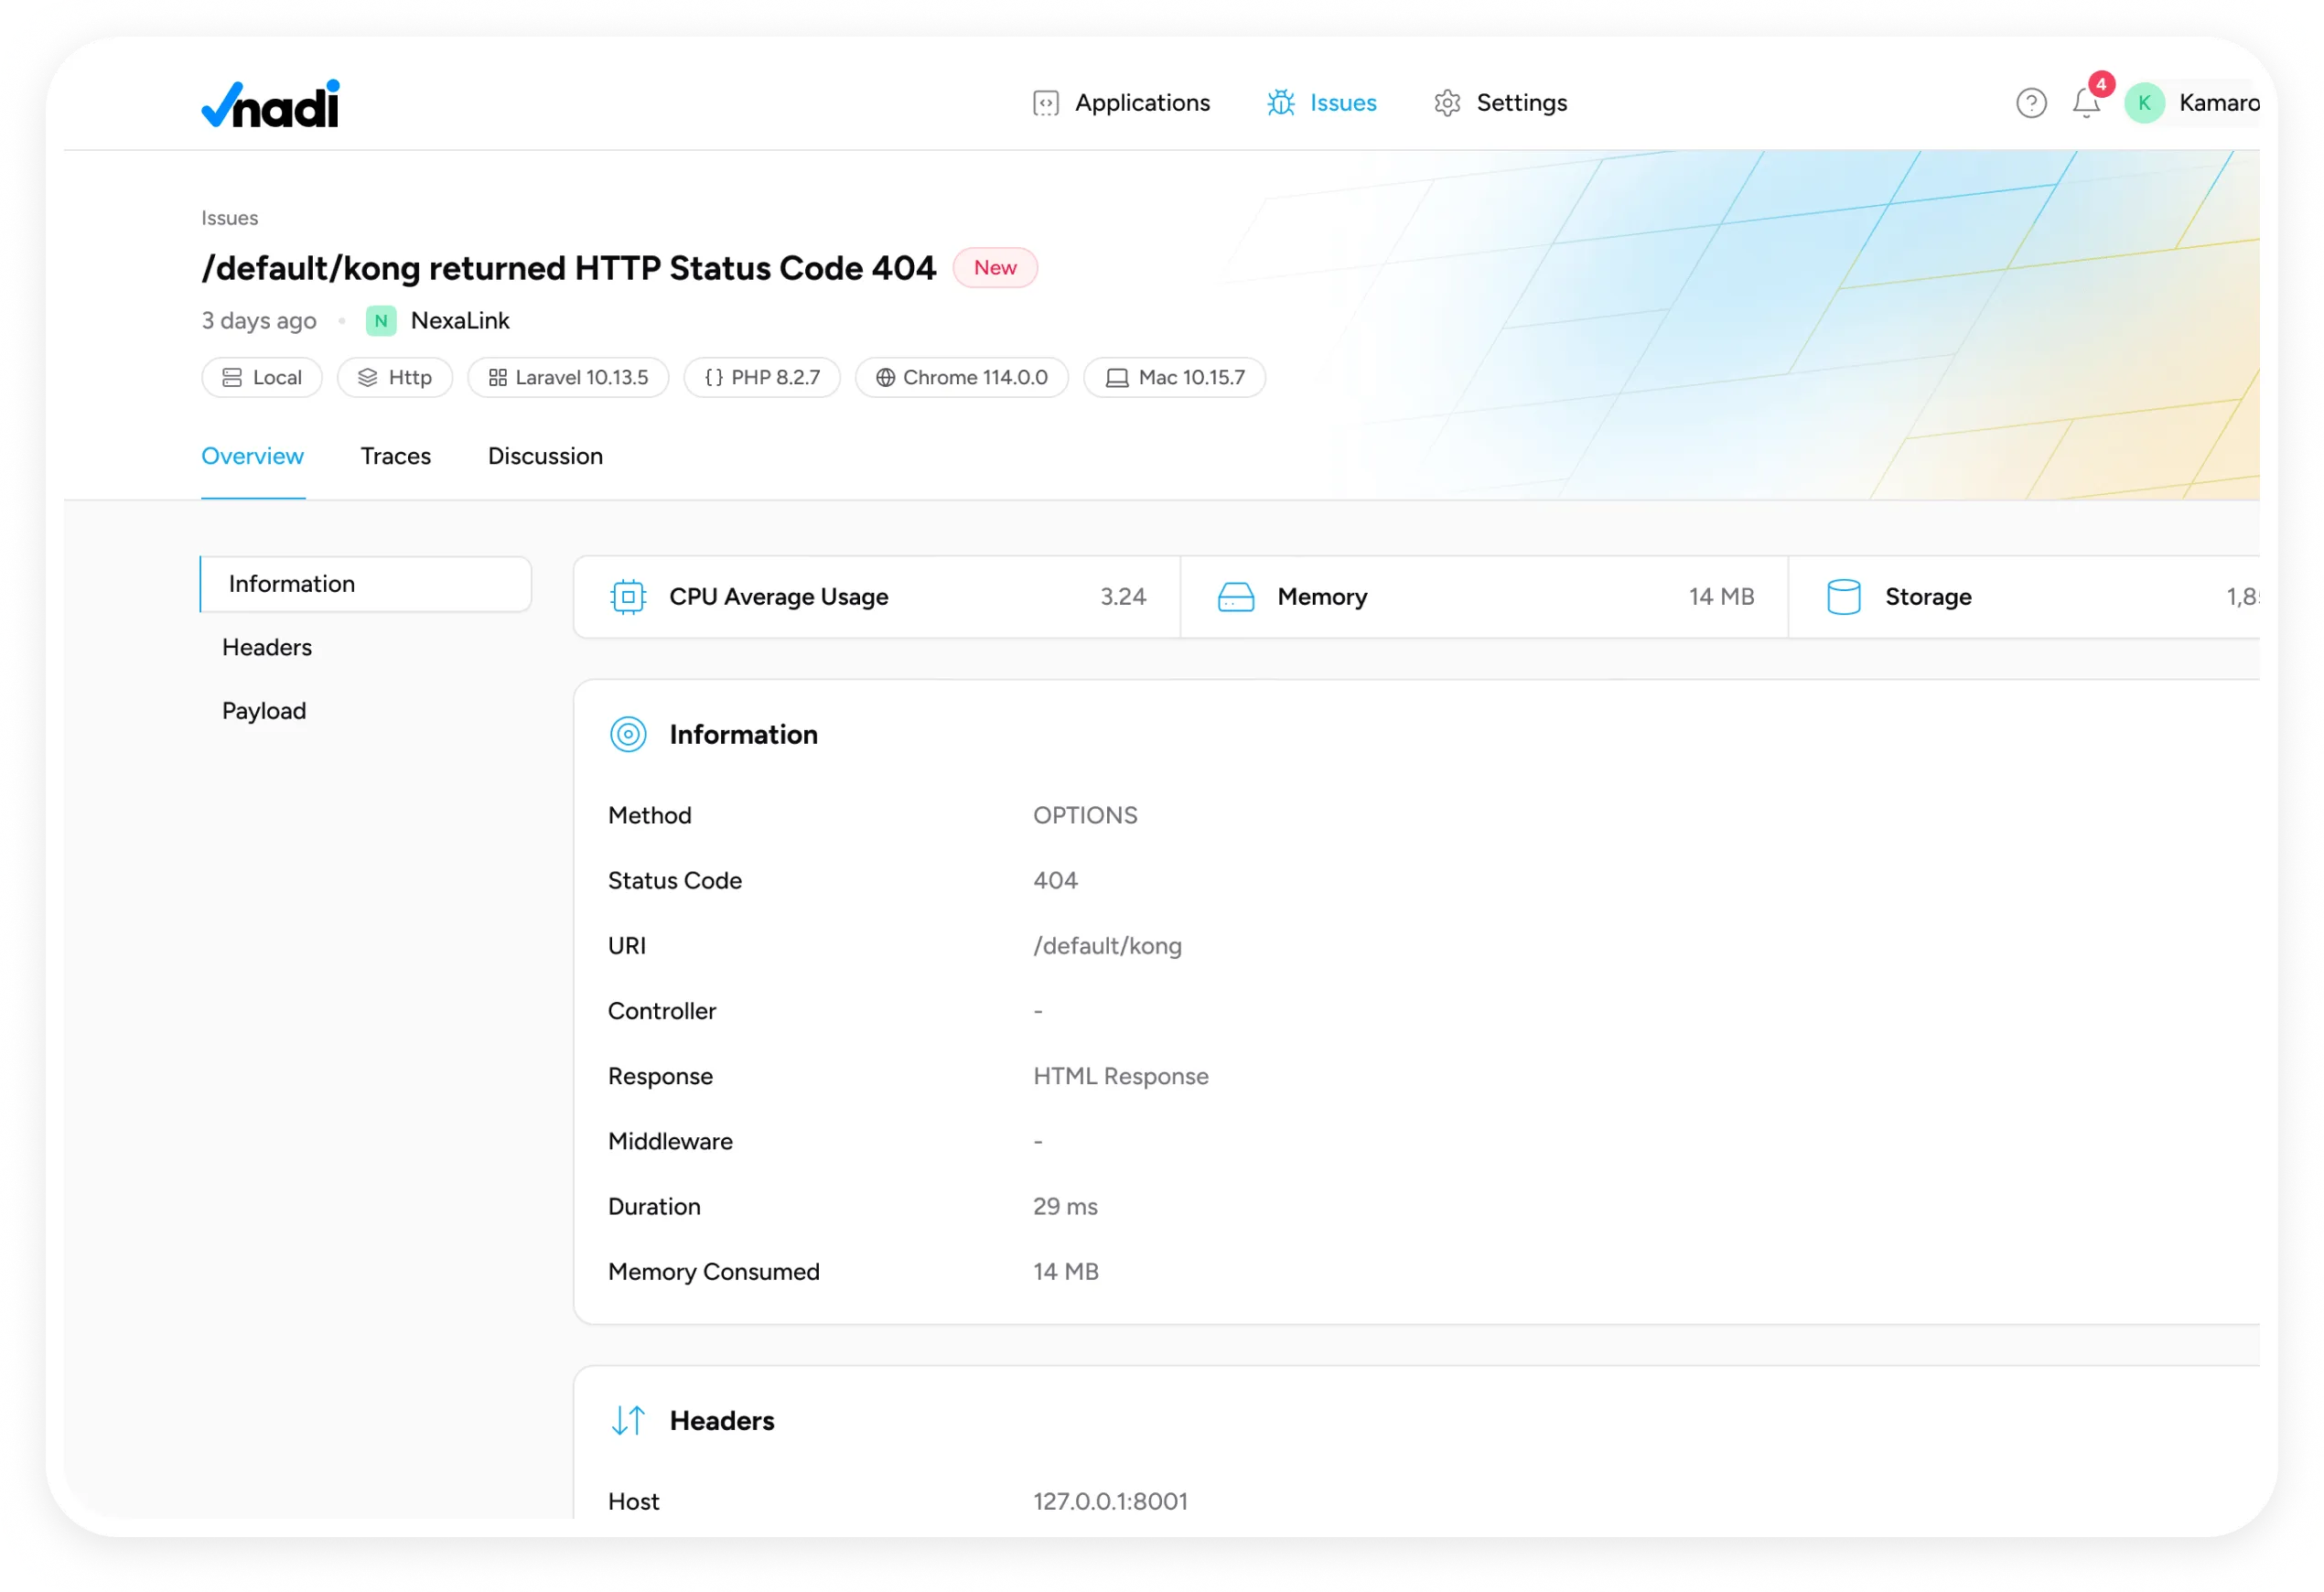Click the Memory drive icon
Image resolution: width=2324 pixels, height=1592 pixels.
pos(1235,597)
